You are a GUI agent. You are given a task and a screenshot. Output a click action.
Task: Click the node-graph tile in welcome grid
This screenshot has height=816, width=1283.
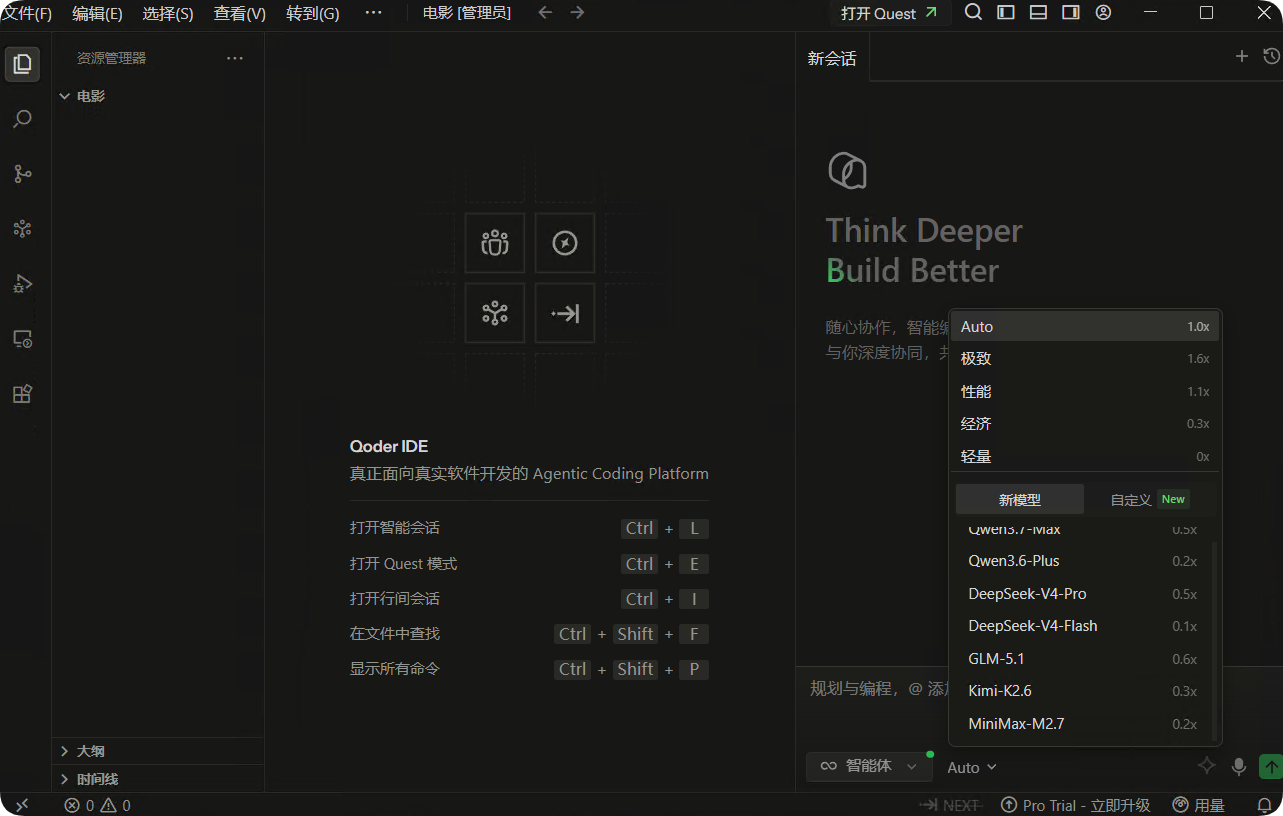pos(495,313)
